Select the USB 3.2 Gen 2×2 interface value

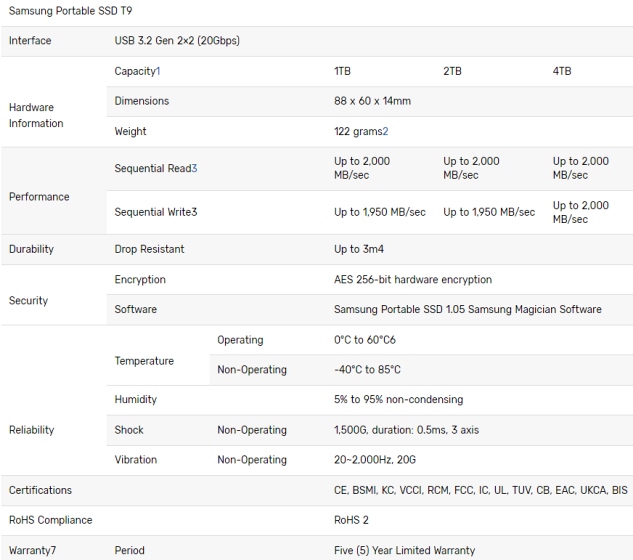click(176, 41)
